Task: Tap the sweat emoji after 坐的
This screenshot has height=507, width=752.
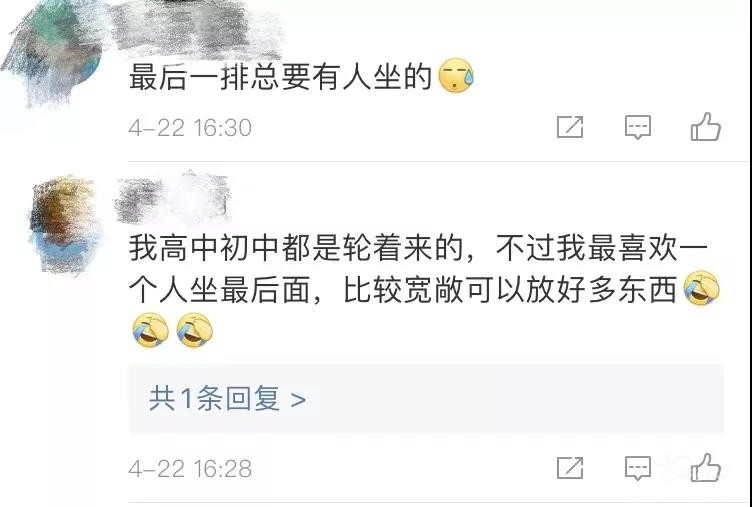Action: [x=456, y=76]
